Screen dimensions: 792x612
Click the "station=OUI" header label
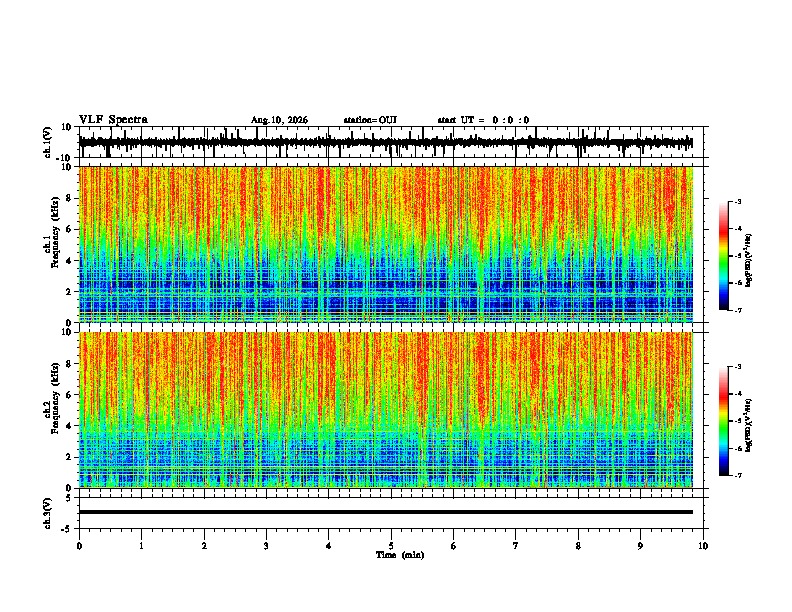click(x=370, y=120)
